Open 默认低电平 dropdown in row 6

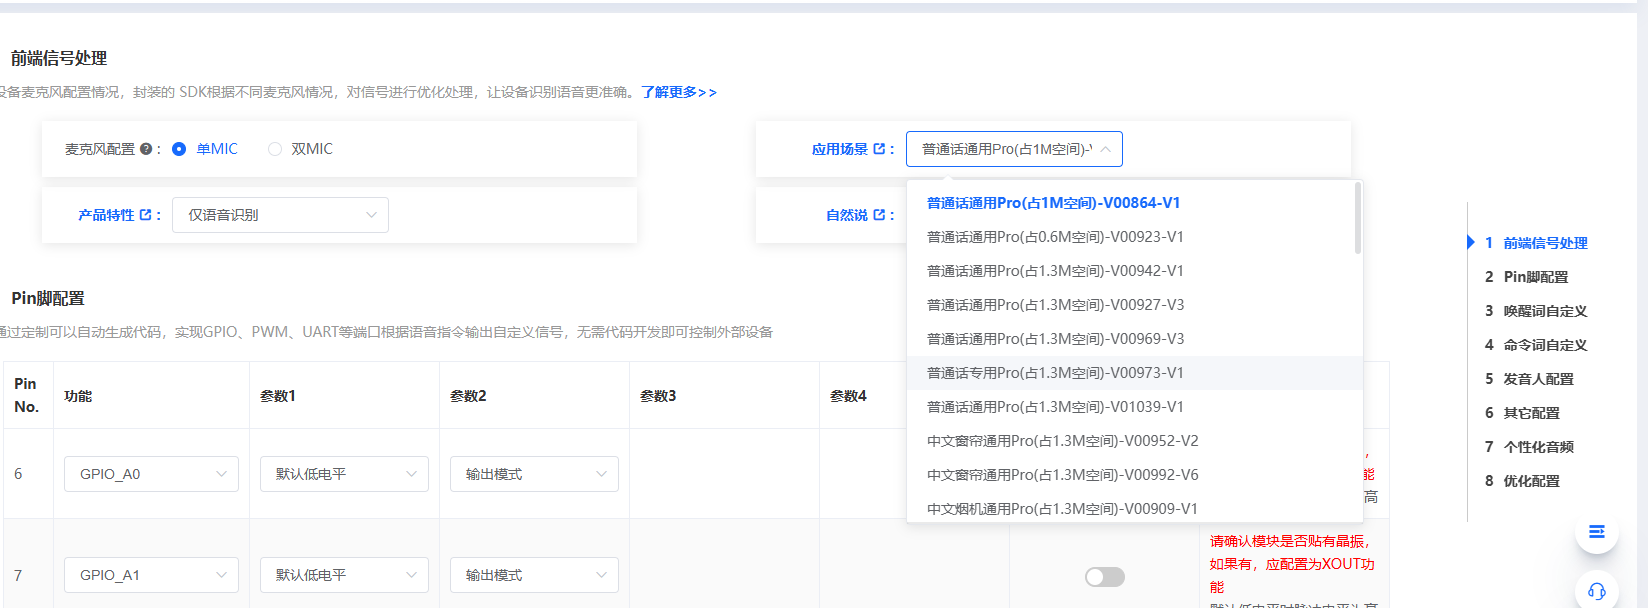(344, 474)
